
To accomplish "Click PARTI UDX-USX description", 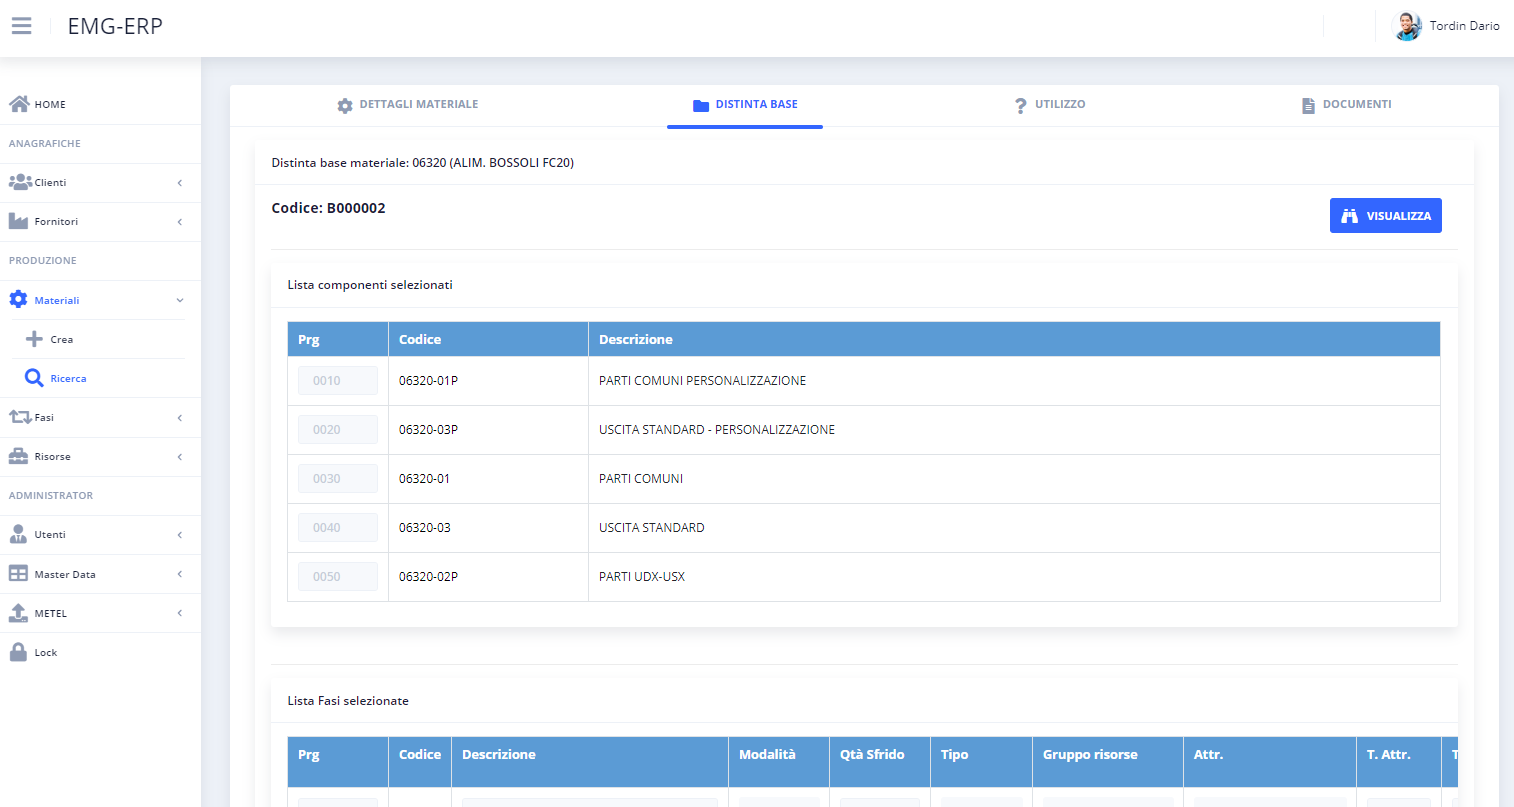I will (642, 577).
